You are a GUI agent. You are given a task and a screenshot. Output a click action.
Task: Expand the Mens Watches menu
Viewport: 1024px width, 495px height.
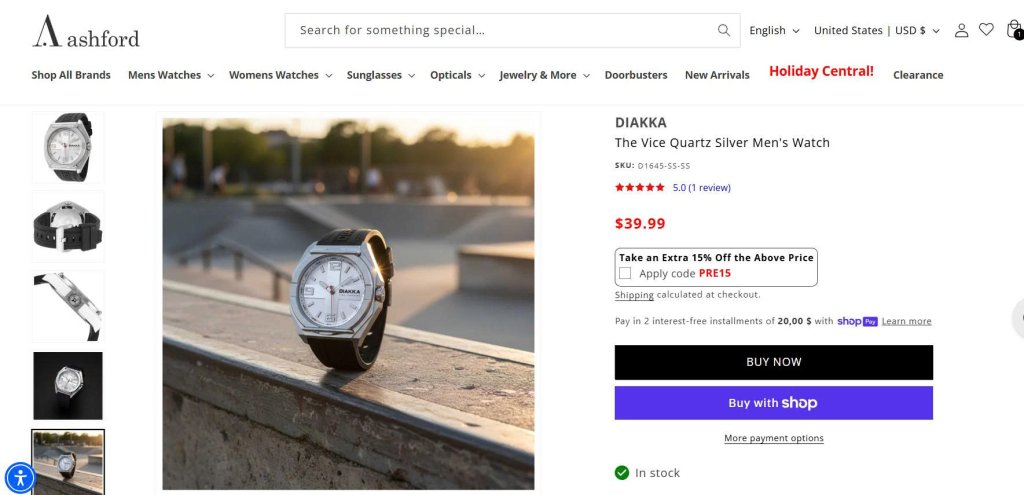[169, 75]
